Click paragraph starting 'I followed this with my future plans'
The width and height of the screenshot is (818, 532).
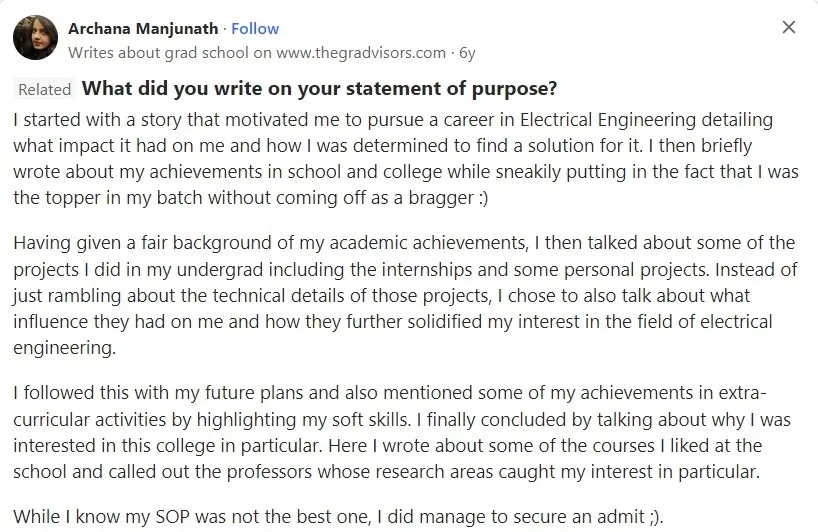click(x=402, y=432)
